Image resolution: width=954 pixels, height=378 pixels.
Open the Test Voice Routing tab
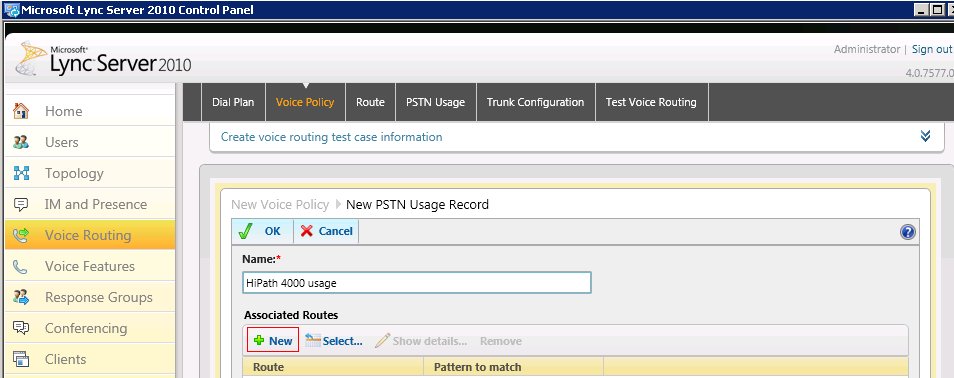(651, 102)
